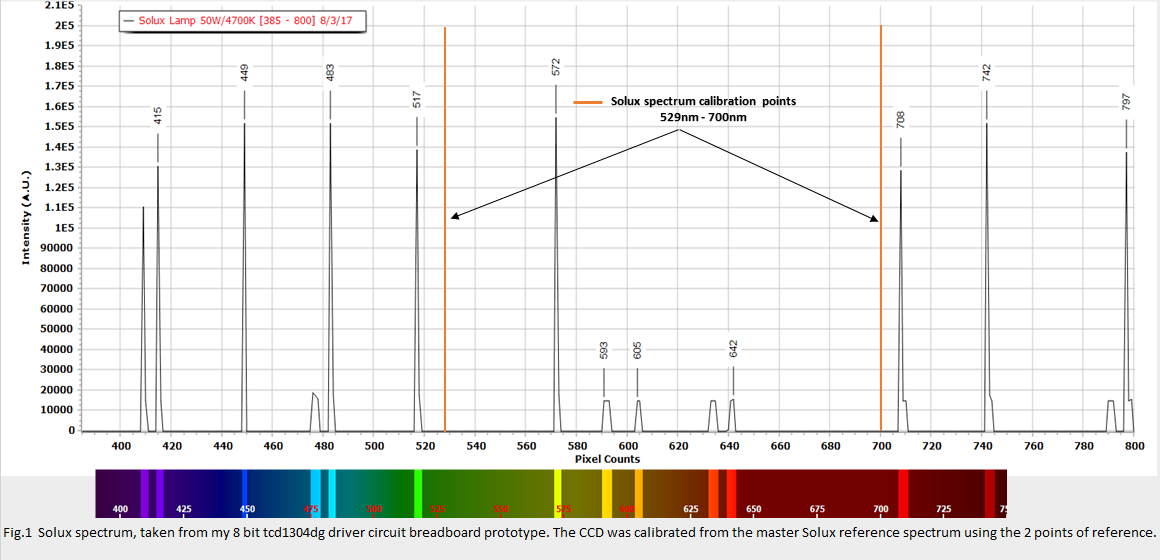The width and height of the screenshot is (1160, 560).
Task: Click the orange calibration line near 529
Action: click(x=445, y=228)
